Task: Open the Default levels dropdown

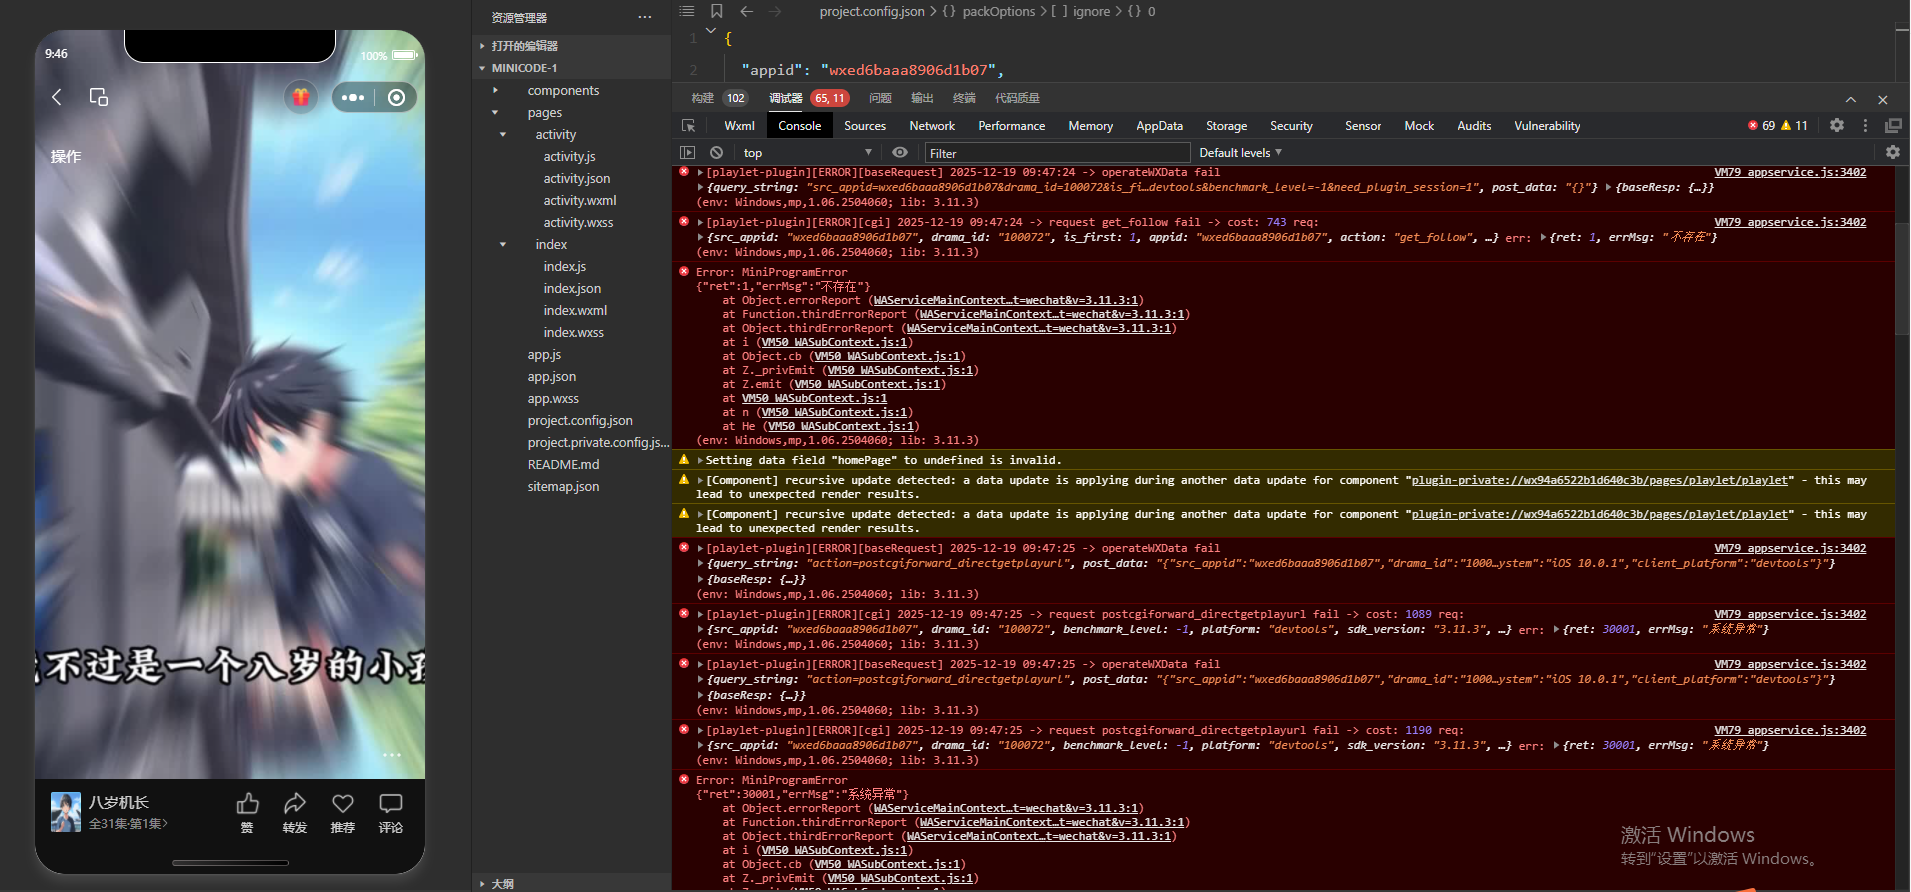Action: (1240, 153)
